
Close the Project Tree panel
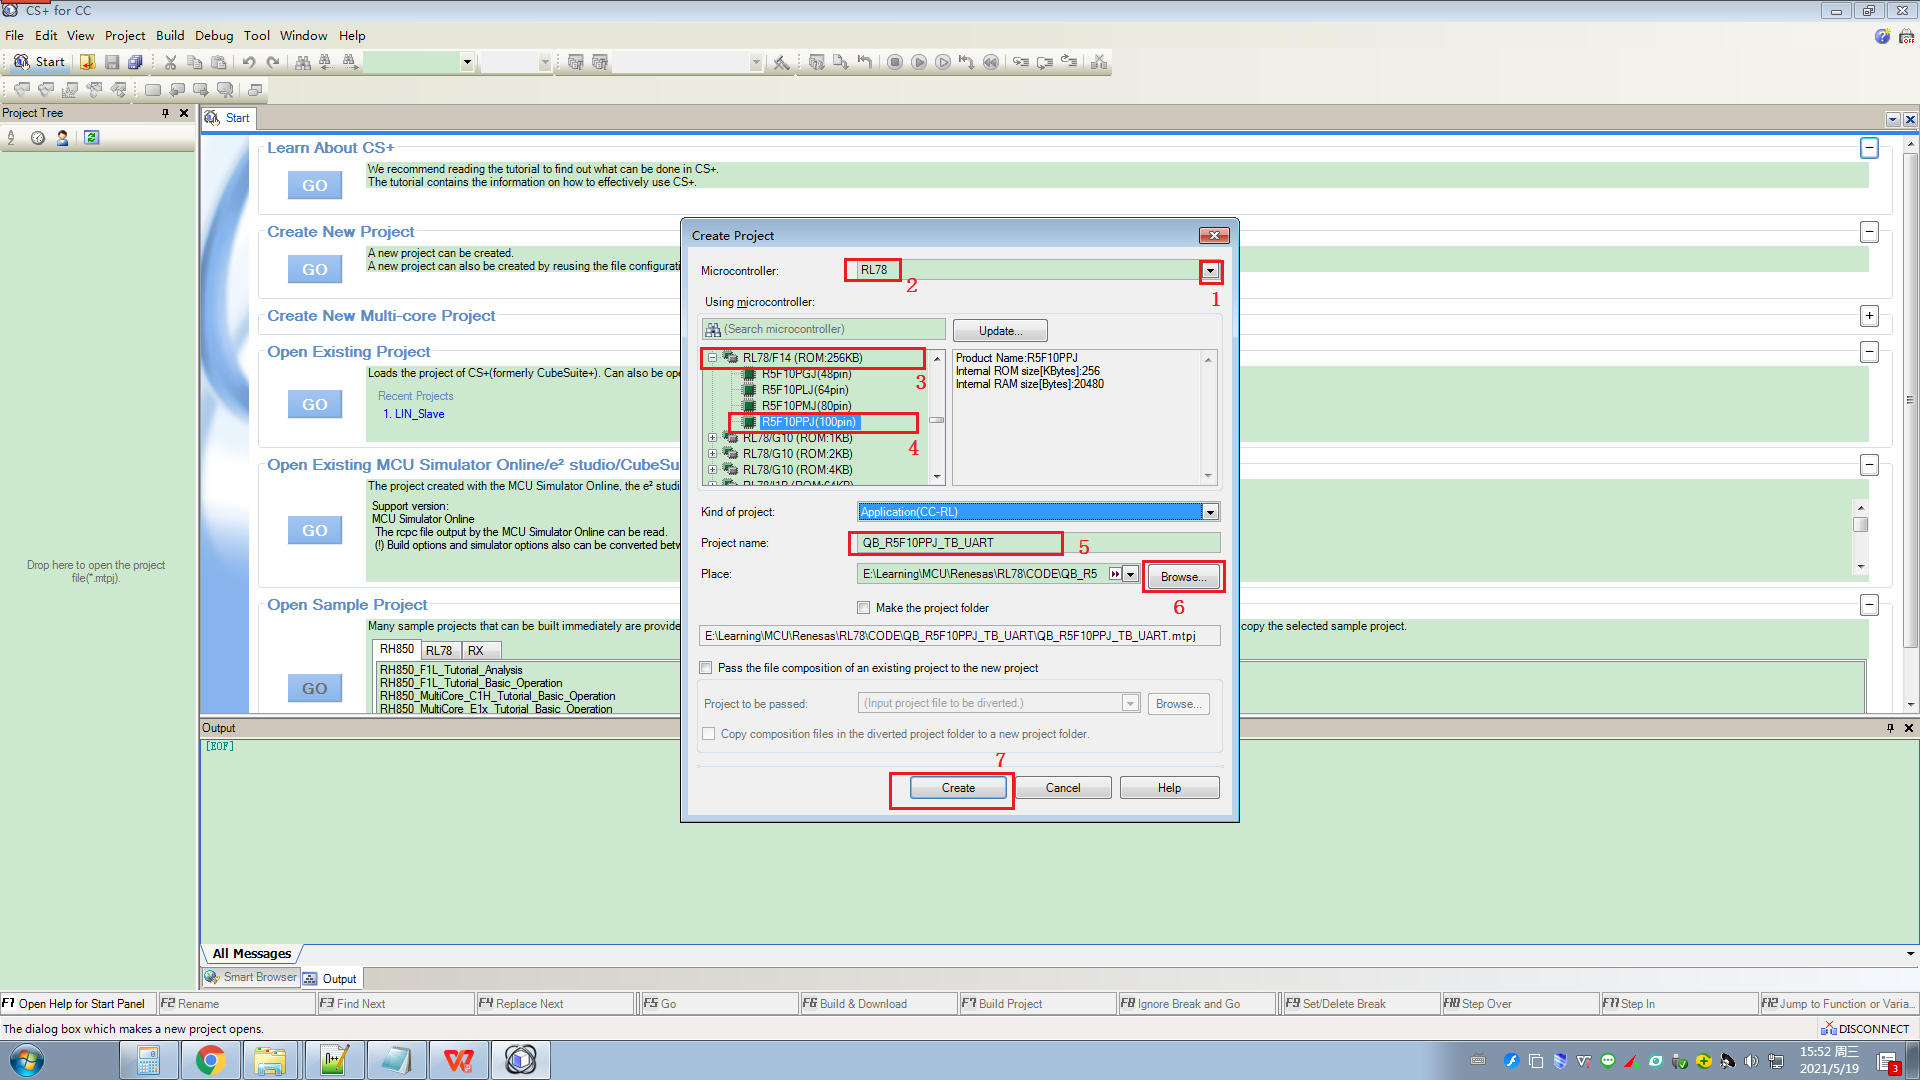(184, 113)
